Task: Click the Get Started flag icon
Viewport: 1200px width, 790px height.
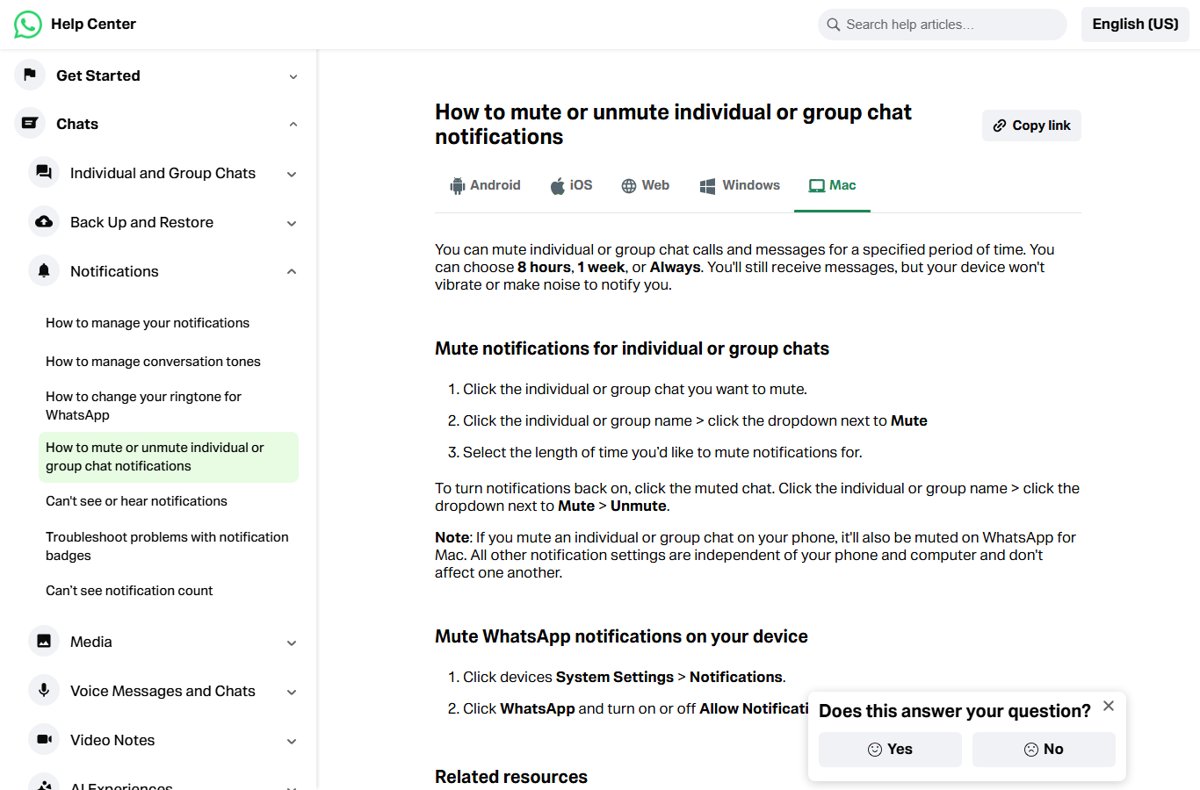Action: [30, 75]
